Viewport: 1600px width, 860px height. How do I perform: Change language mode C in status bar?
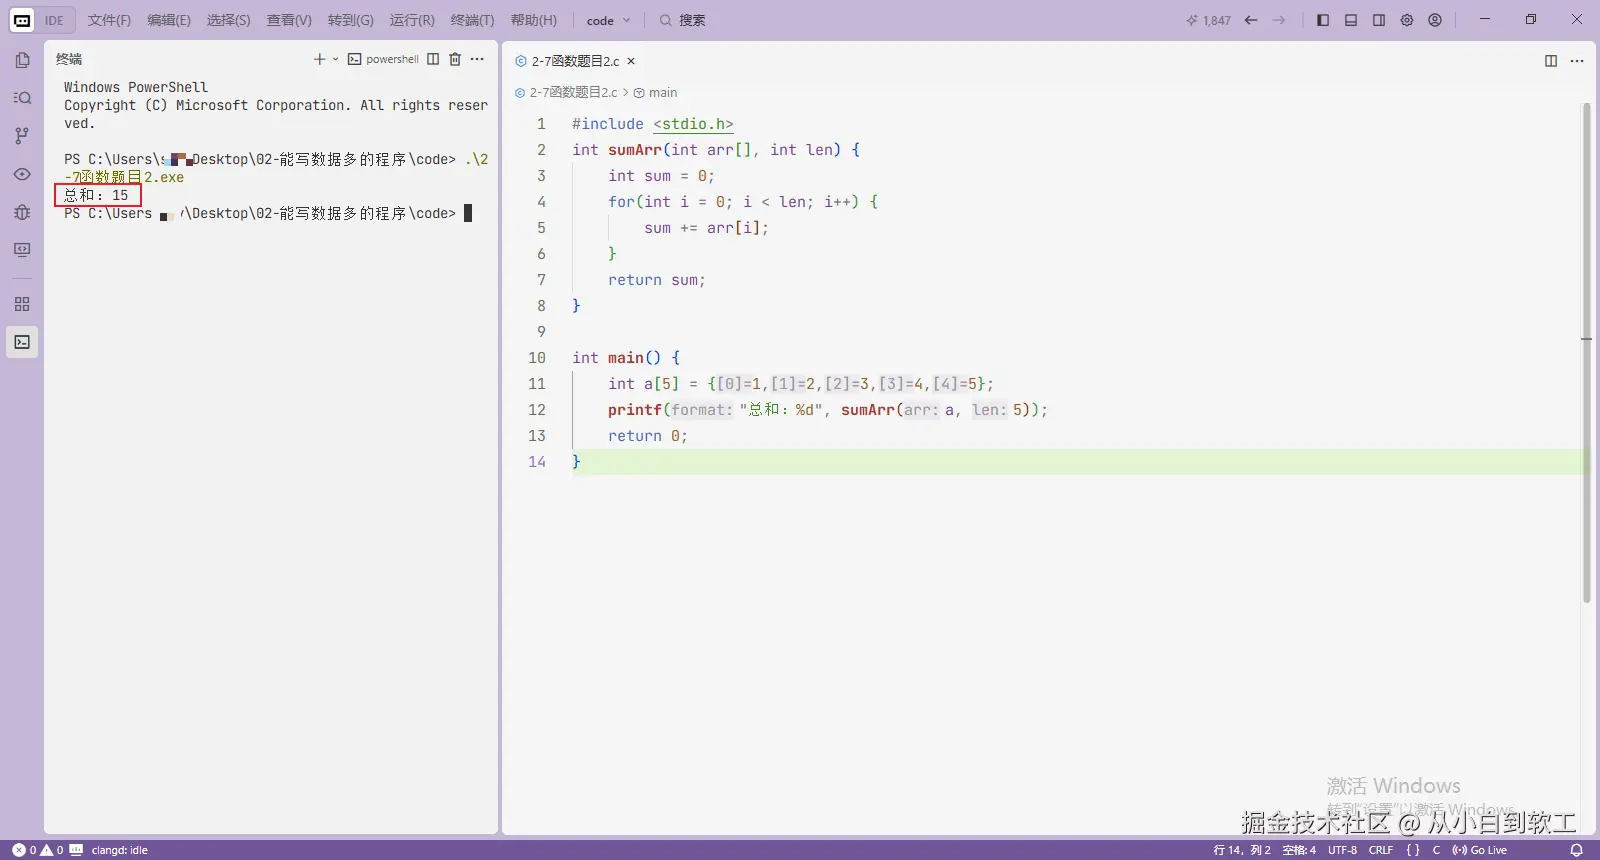tap(1436, 850)
